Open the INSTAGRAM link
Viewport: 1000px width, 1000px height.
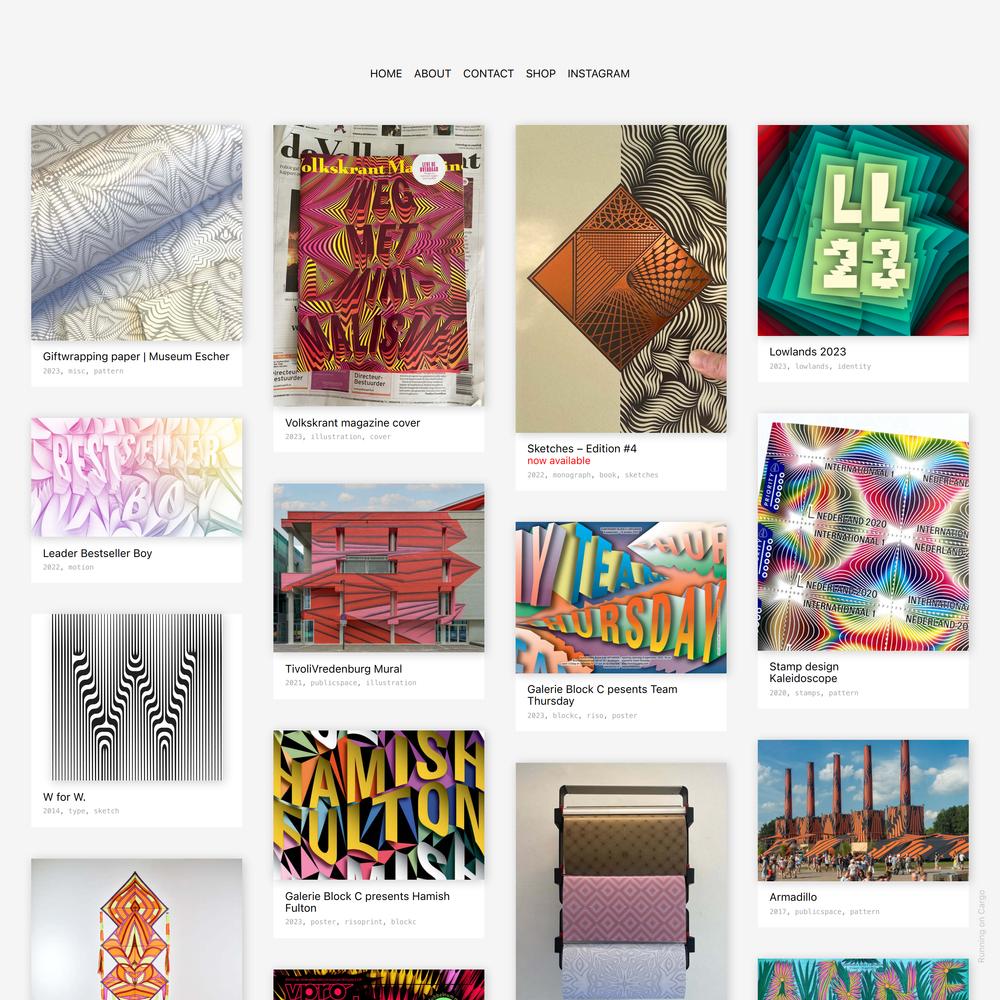coord(598,73)
